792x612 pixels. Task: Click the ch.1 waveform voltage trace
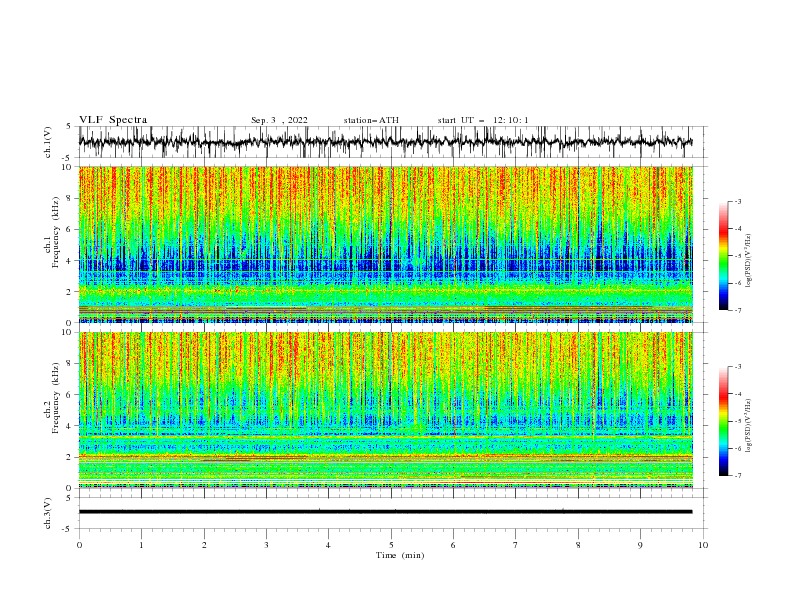coord(385,142)
